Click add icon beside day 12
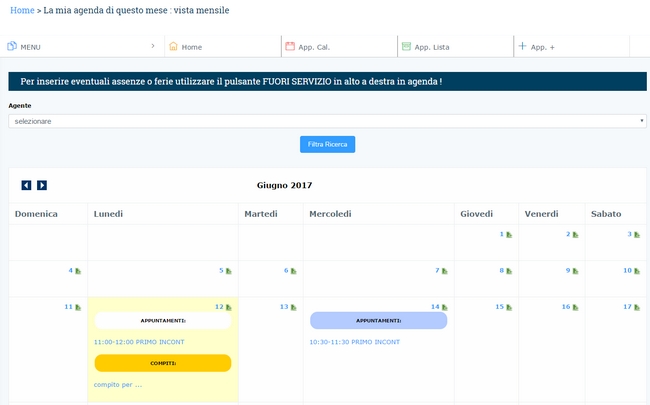The height and width of the screenshot is (405, 650). point(228,307)
